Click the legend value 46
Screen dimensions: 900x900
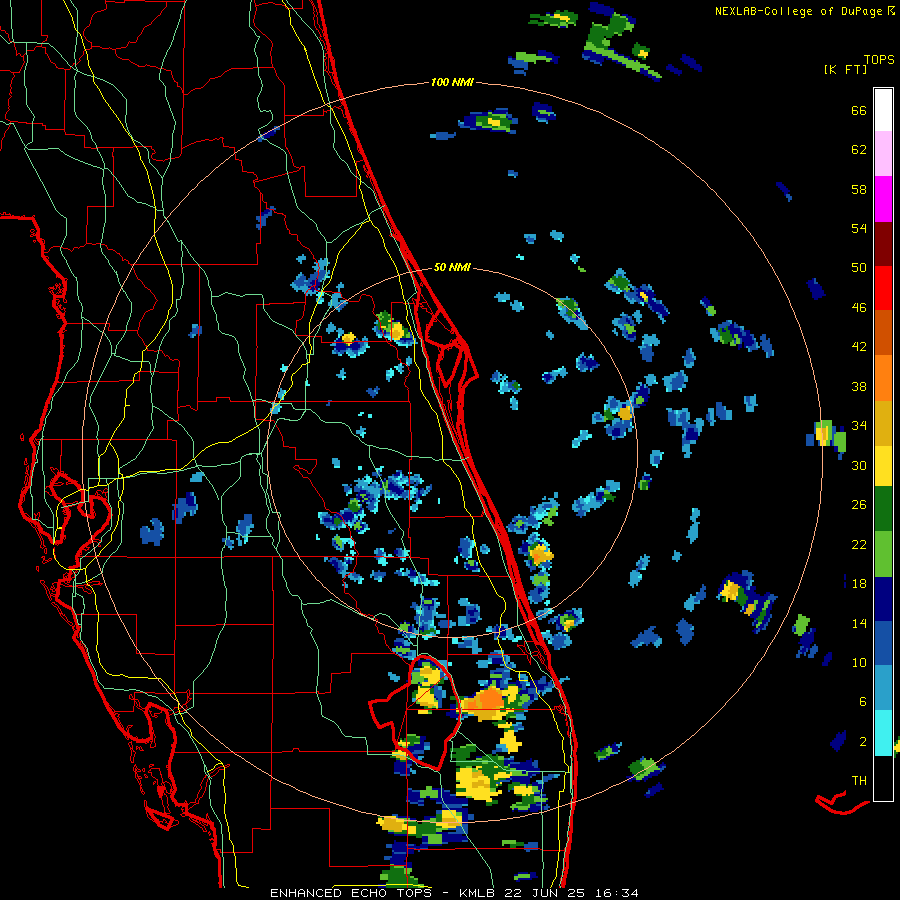[x=859, y=308]
